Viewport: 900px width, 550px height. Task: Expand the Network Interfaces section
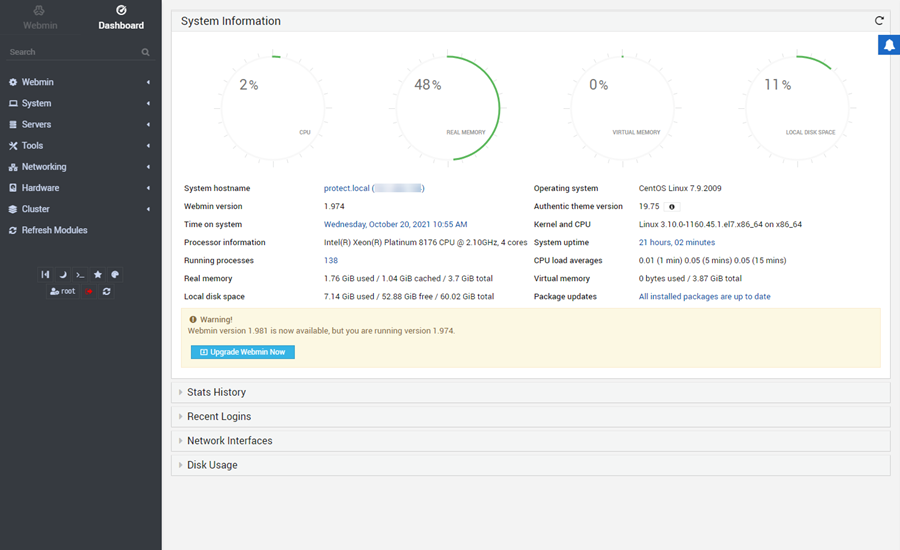(229, 440)
